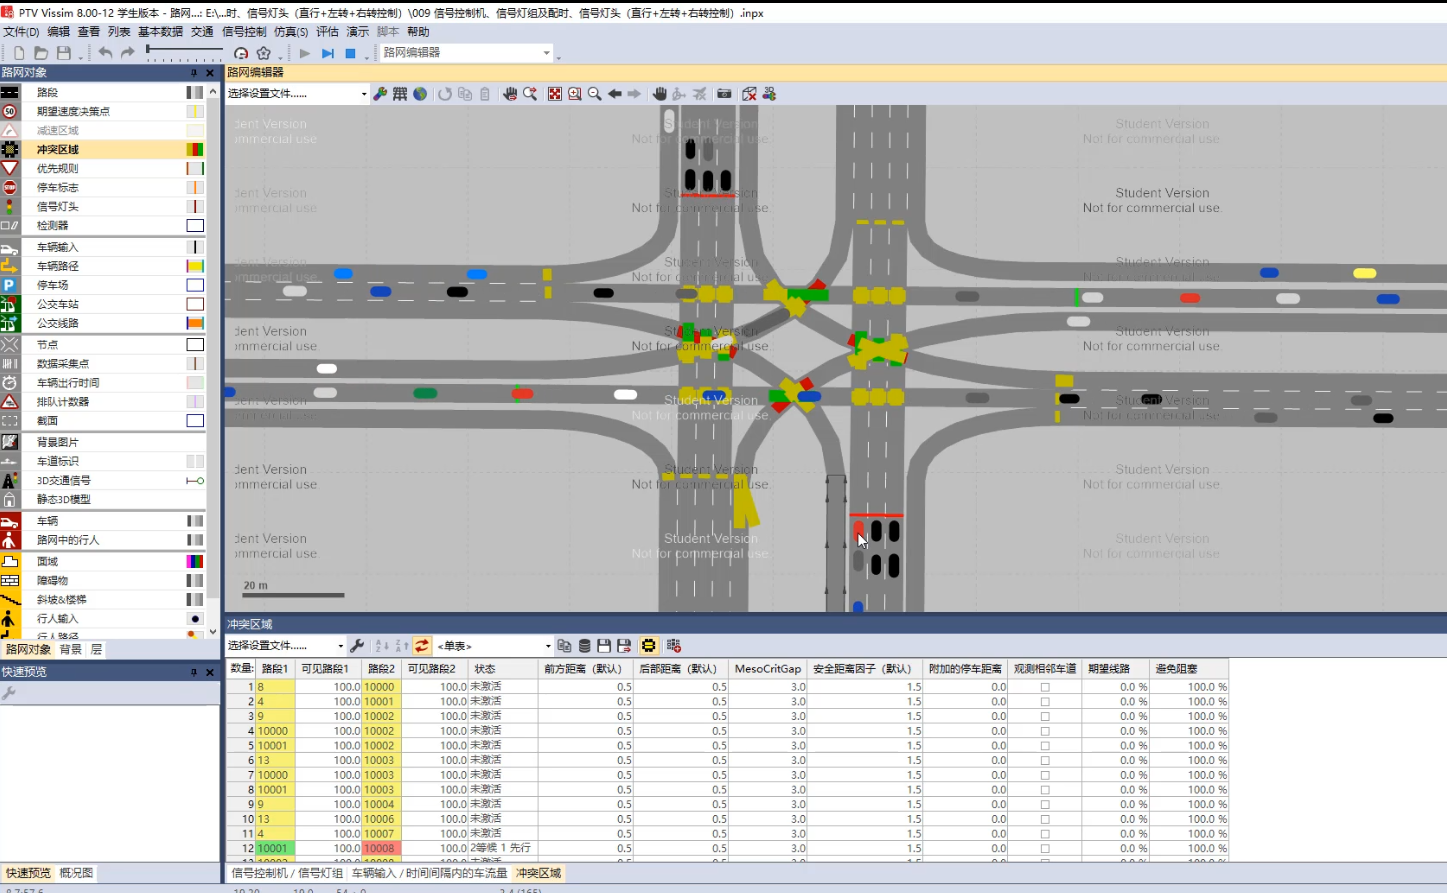1447x893 pixels.
Task: Tick observe-adjacent-lanes checkbox in row 2
Action: (x=1045, y=702)
